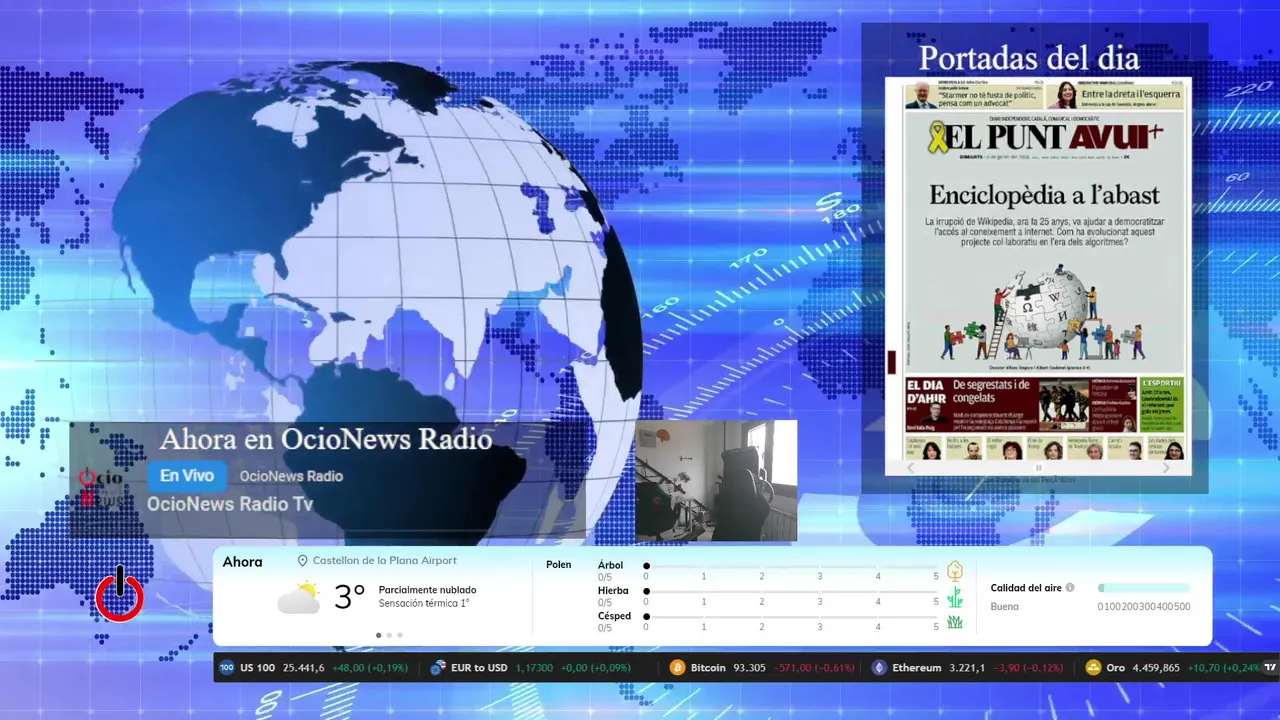Click the EUR to USD flag icon

coord(437,667)
